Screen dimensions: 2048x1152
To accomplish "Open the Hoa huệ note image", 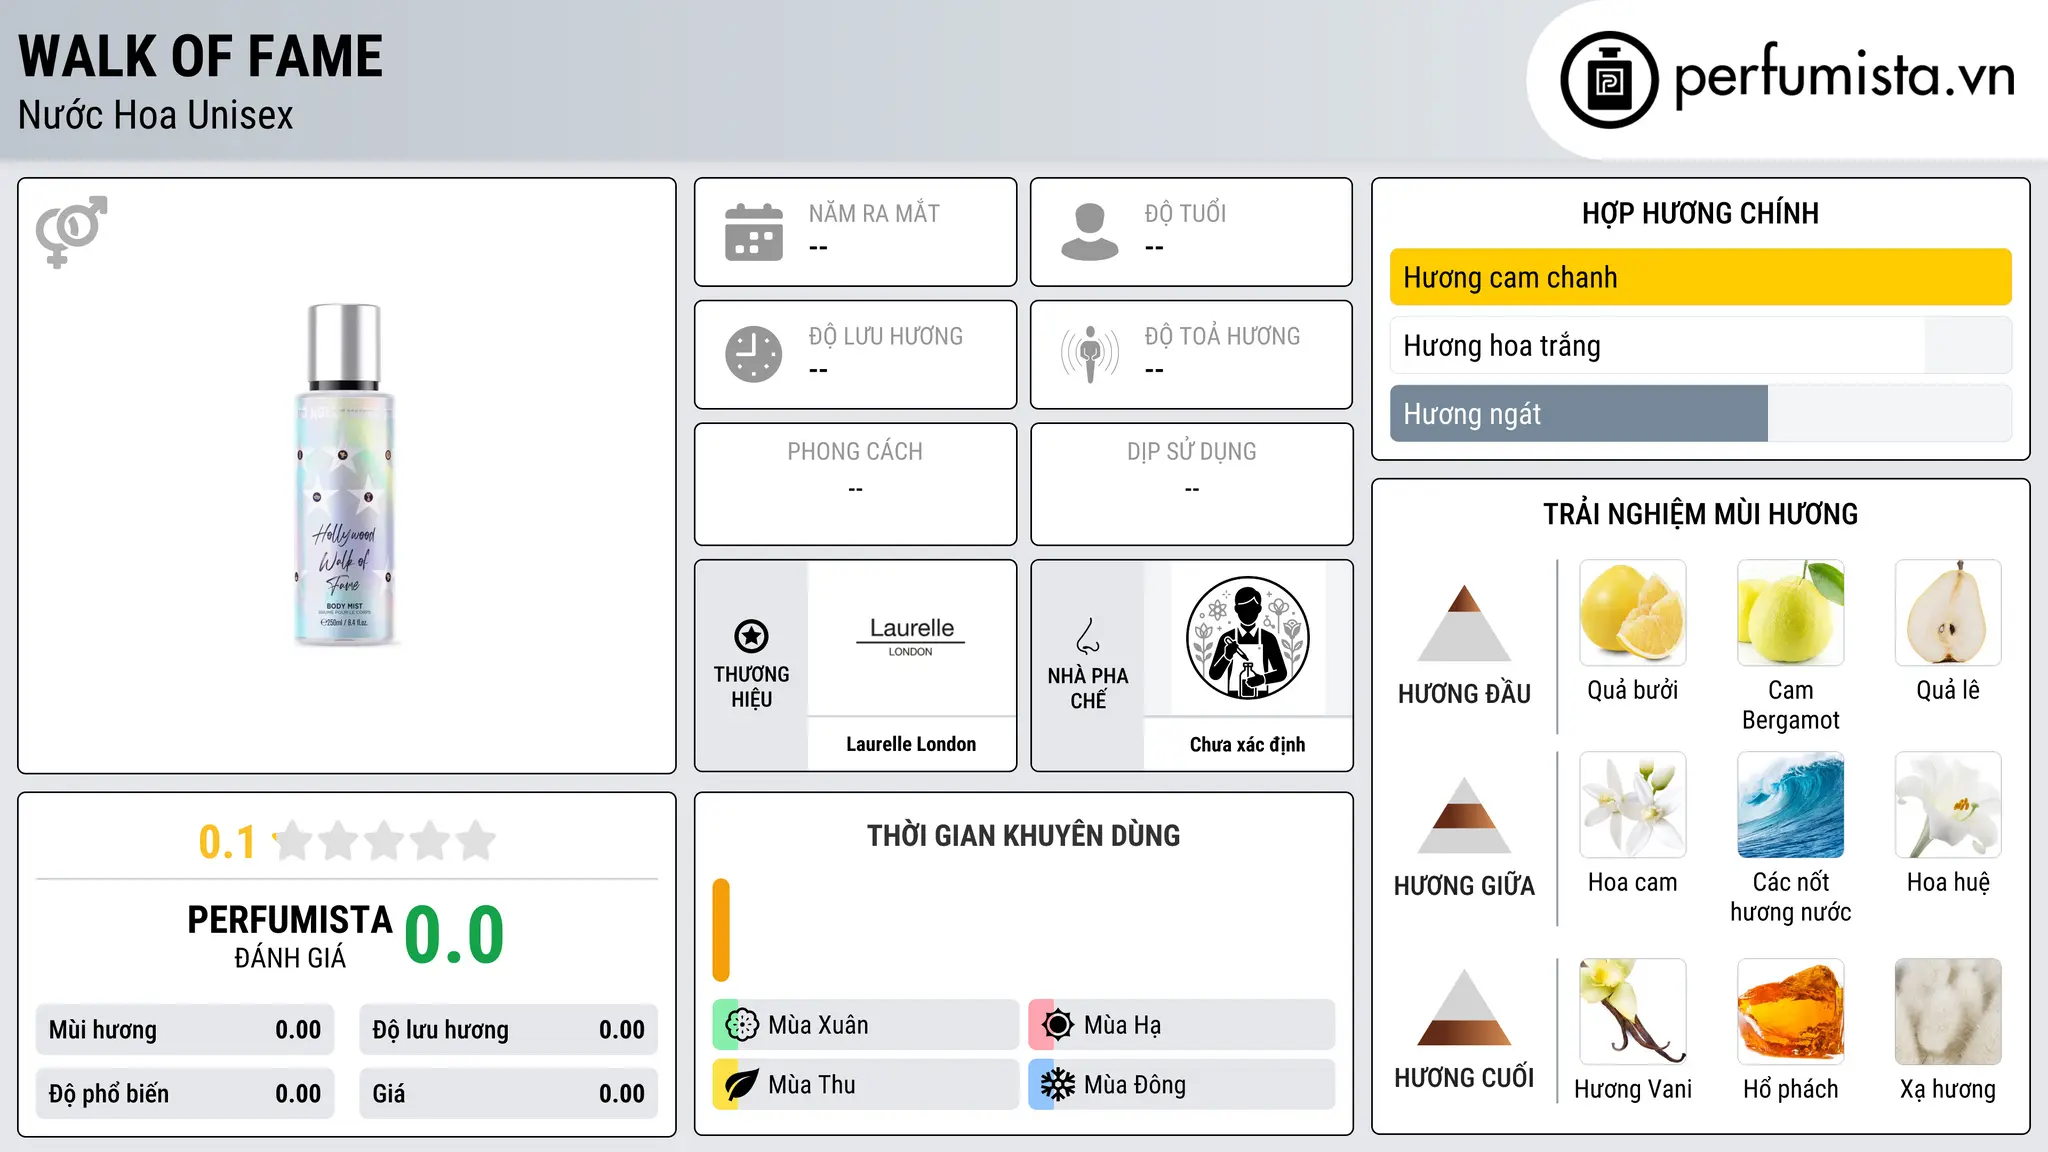I will coord(1948,805).
